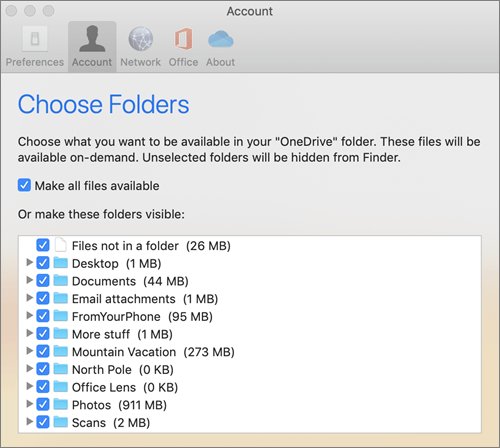Image resolution: width=500 pixels, height=448 pixels.
Task: Click the Documents folder icon
Action: pos(60,280)
